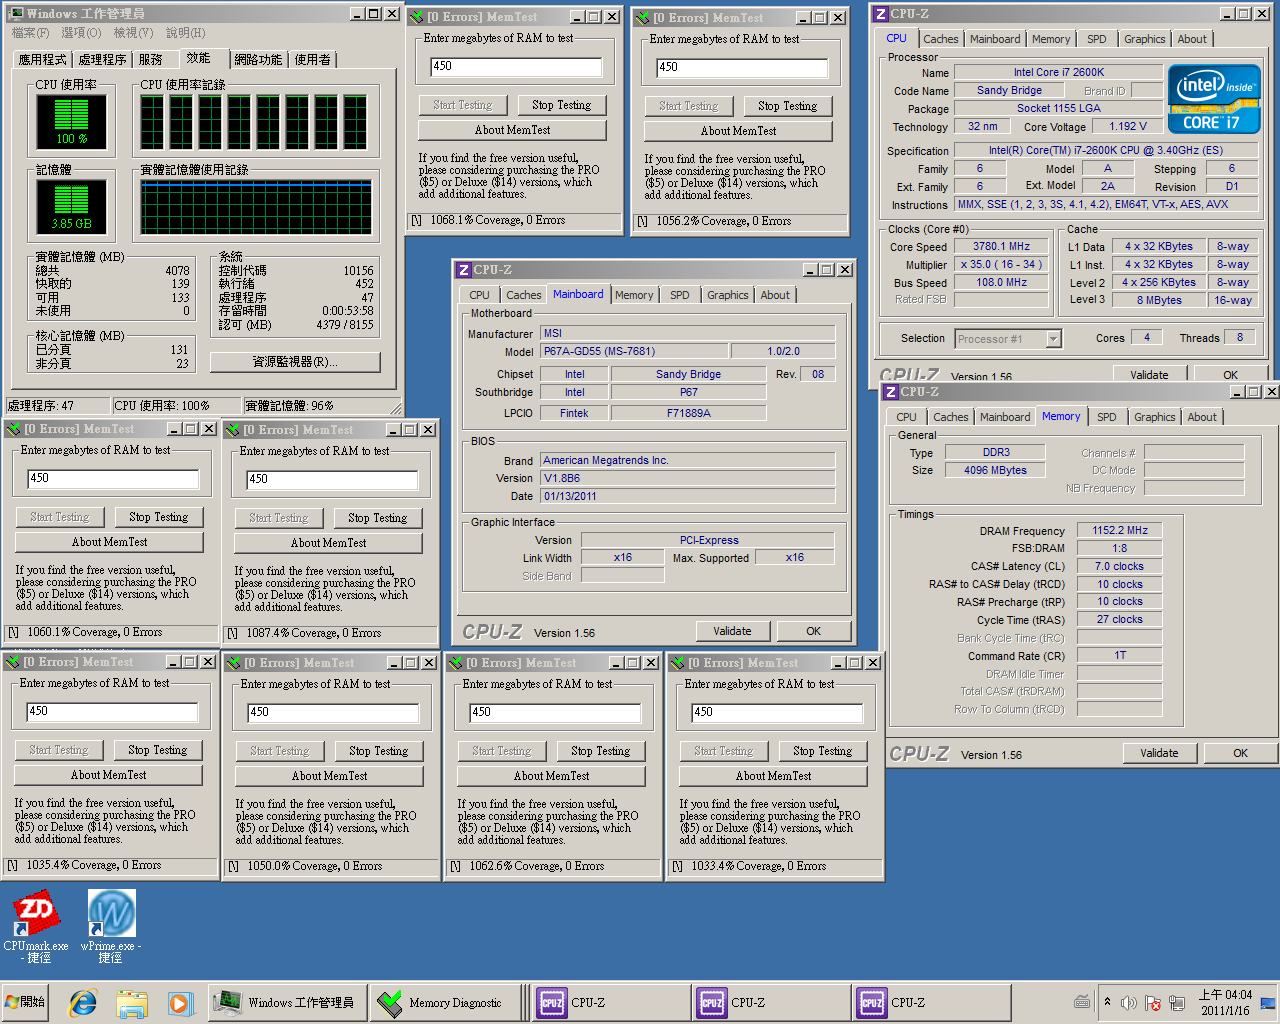Image resolution: width=1280 pixels, height=1024 pixels.
Task: Click 資源監視器(R)... button in Task Manager
Action: pos(295,362)
